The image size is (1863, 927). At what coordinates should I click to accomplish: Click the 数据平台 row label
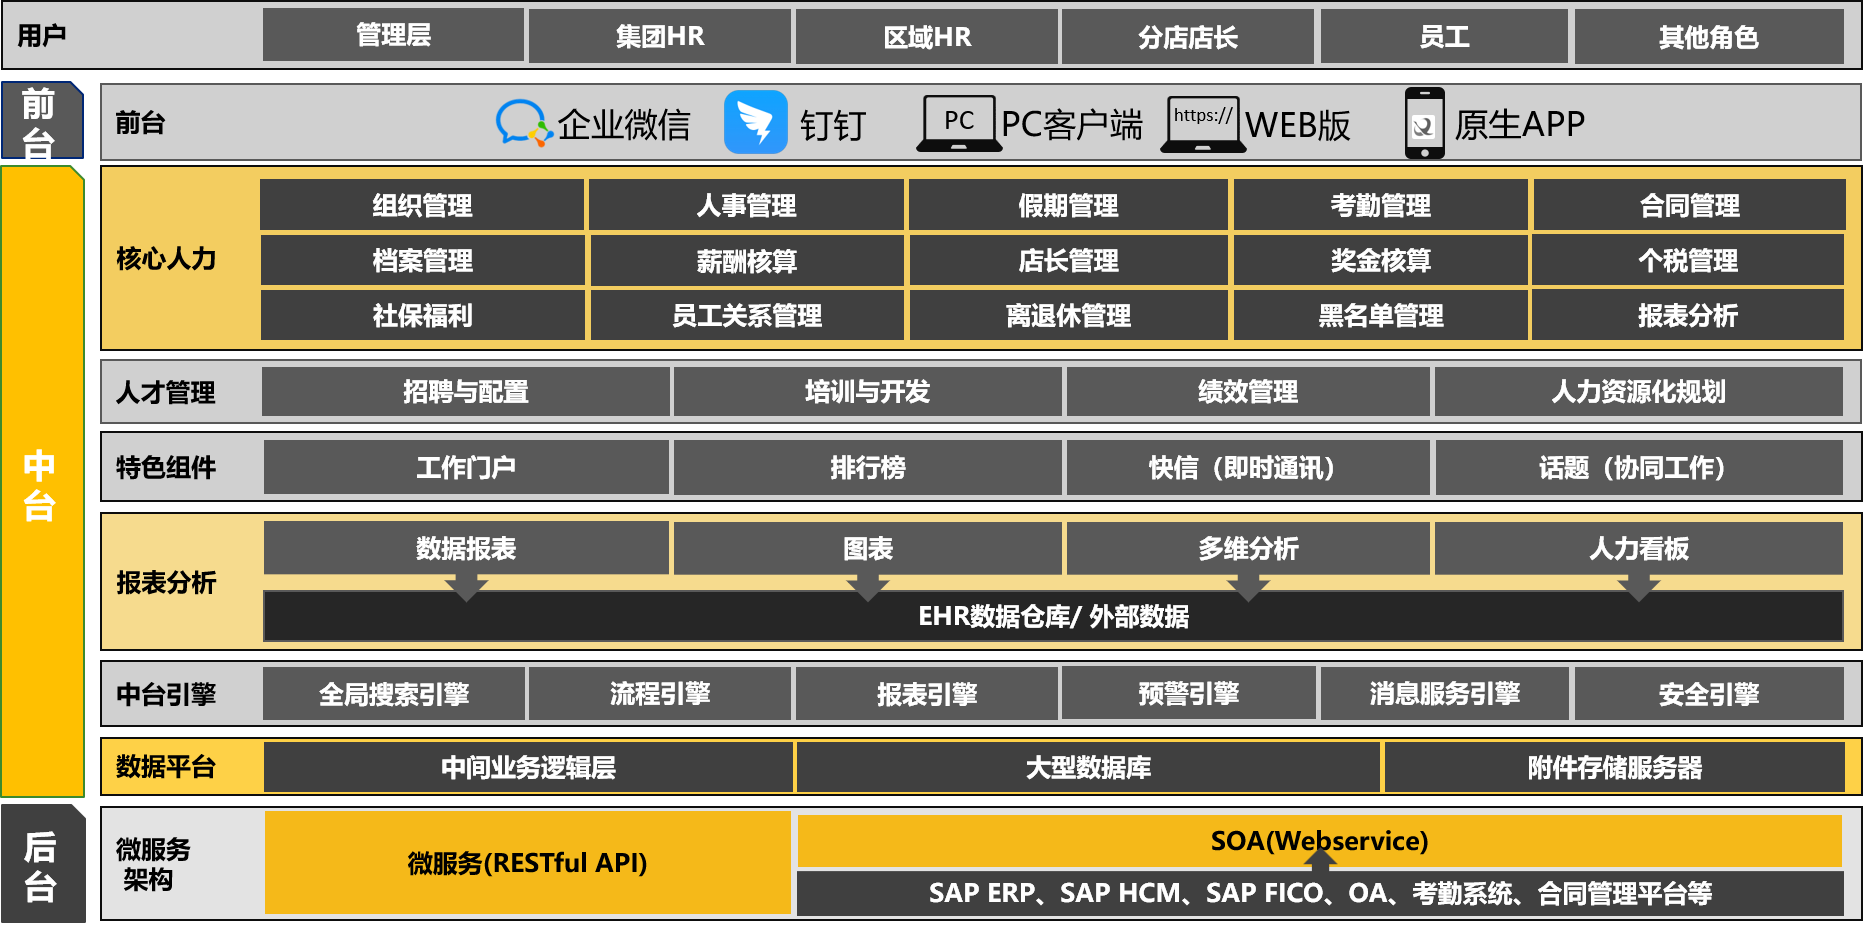(166, 767)
